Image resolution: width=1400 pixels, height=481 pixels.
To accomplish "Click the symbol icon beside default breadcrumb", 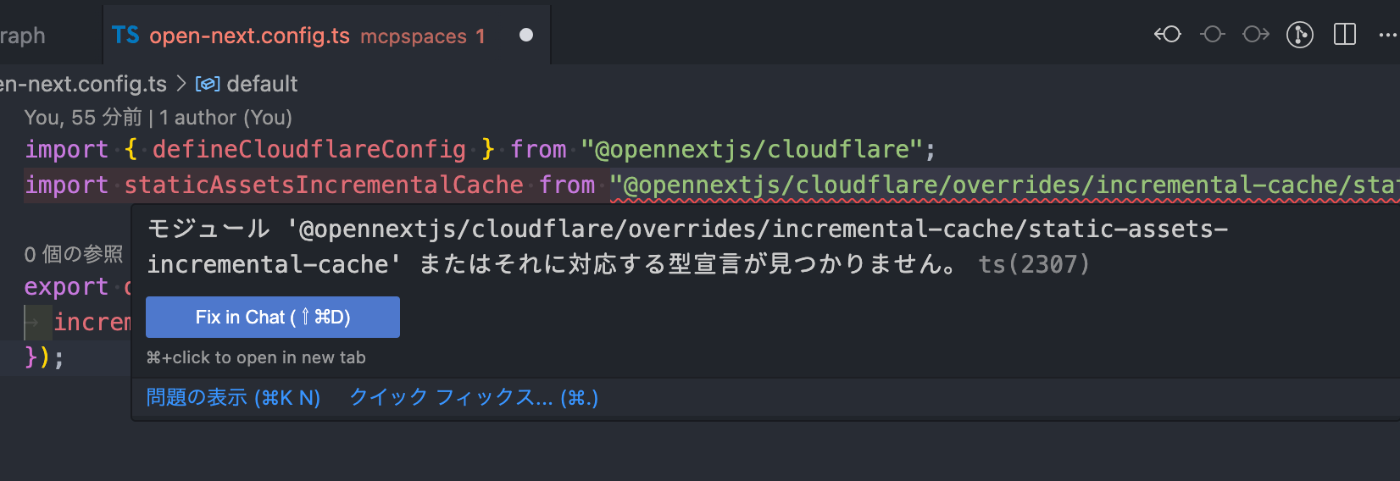I will (x=208, y=84).
